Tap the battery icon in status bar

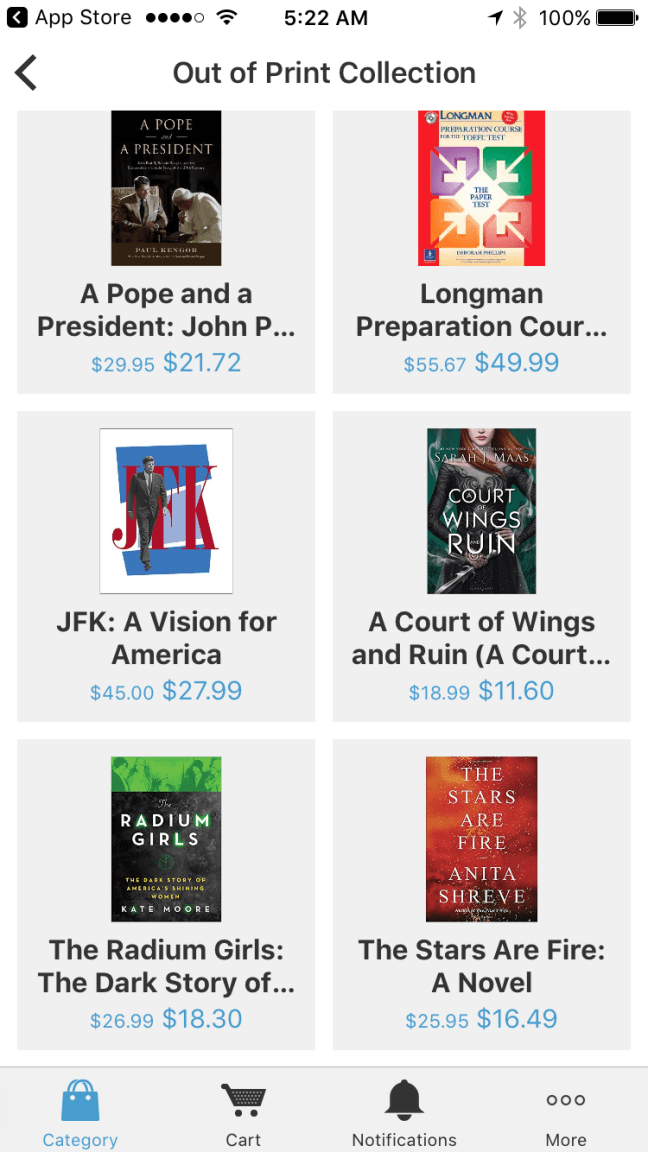[x=616, y=18]
